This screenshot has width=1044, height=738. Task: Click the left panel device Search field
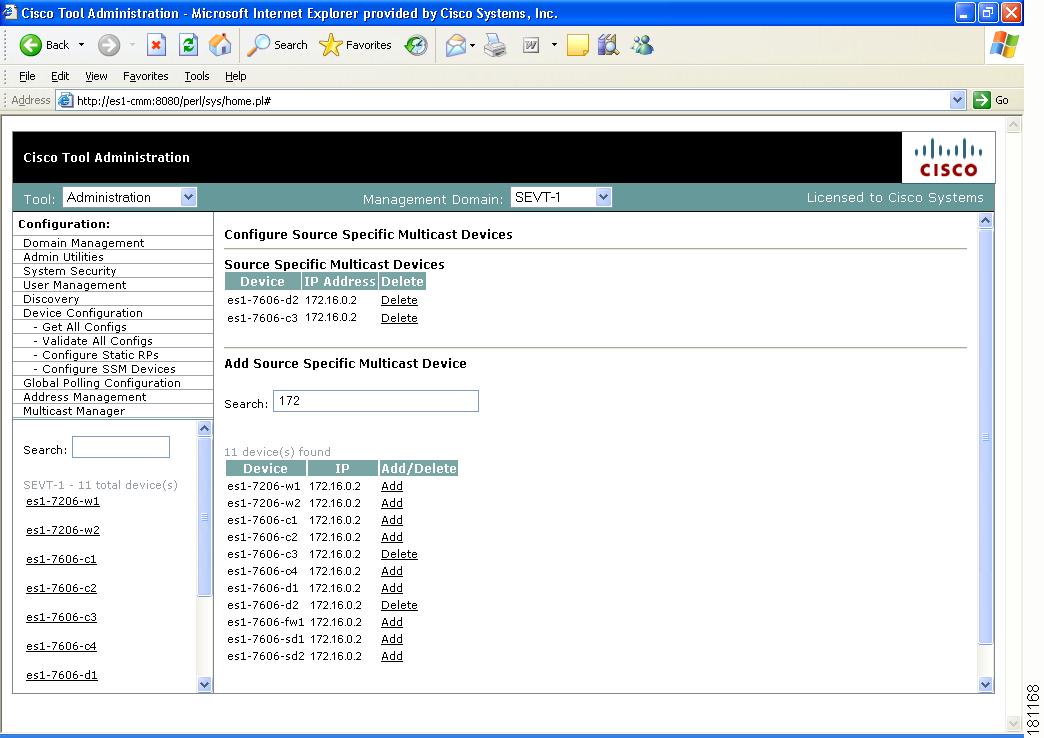[x=121, y=447]
